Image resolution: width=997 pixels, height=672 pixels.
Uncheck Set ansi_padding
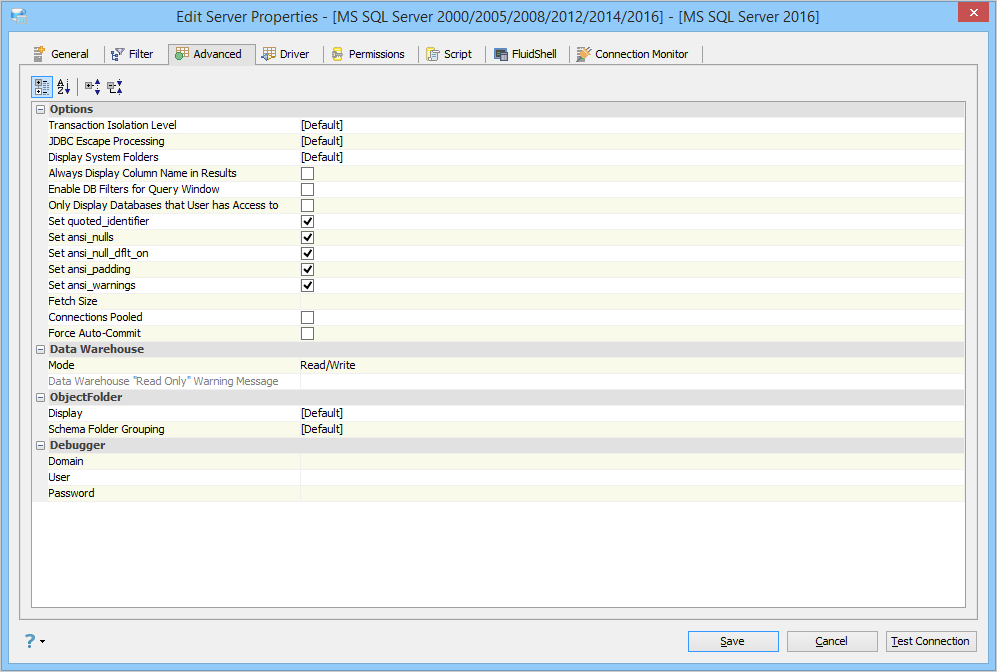307,270
